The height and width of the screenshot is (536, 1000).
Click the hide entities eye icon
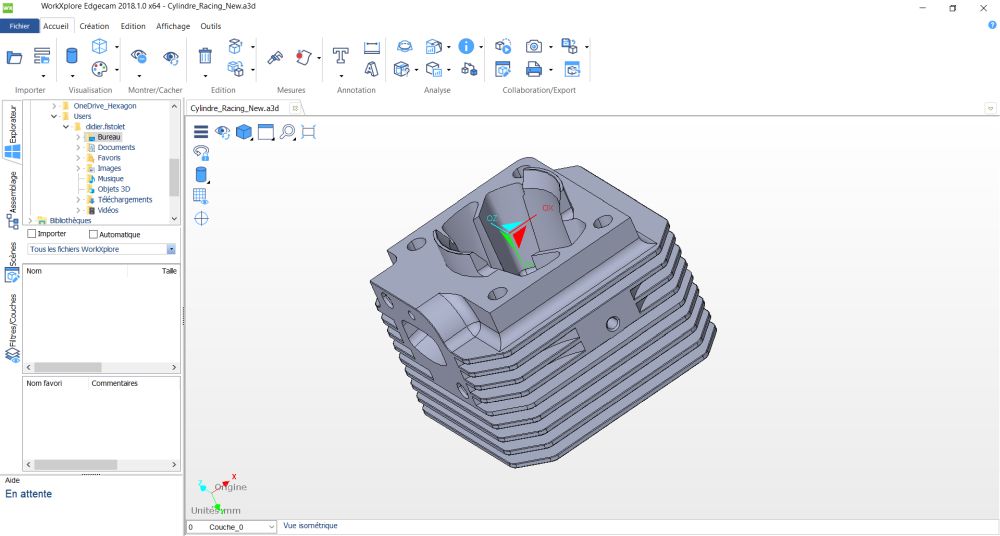[x=138, y=56]
